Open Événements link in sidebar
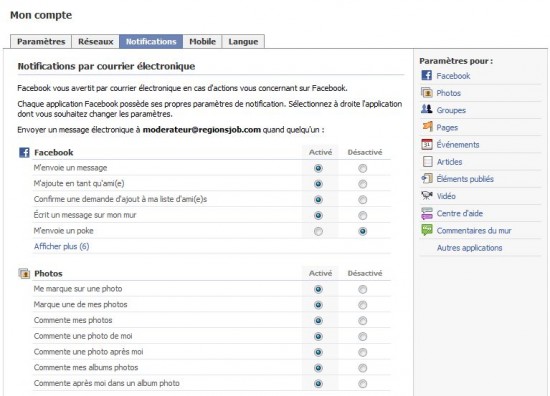Viewport: 550px width, 396px height. (458, 145)
